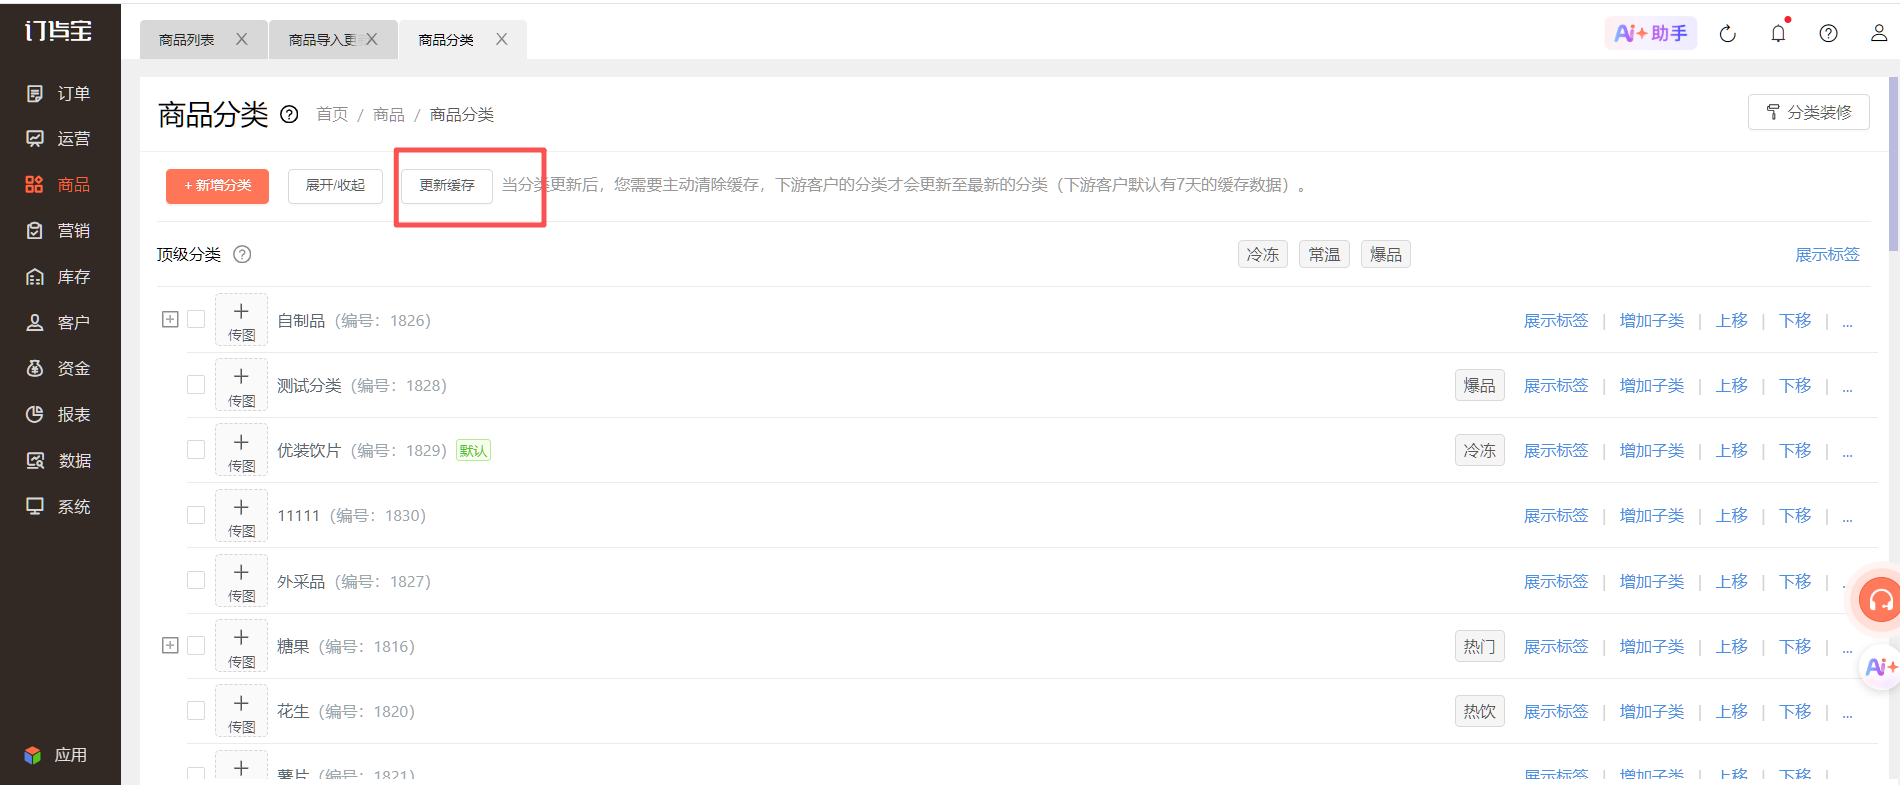Tick the checkbox for 测试分类 category
Screen dimensions: 1900x785
196,385
